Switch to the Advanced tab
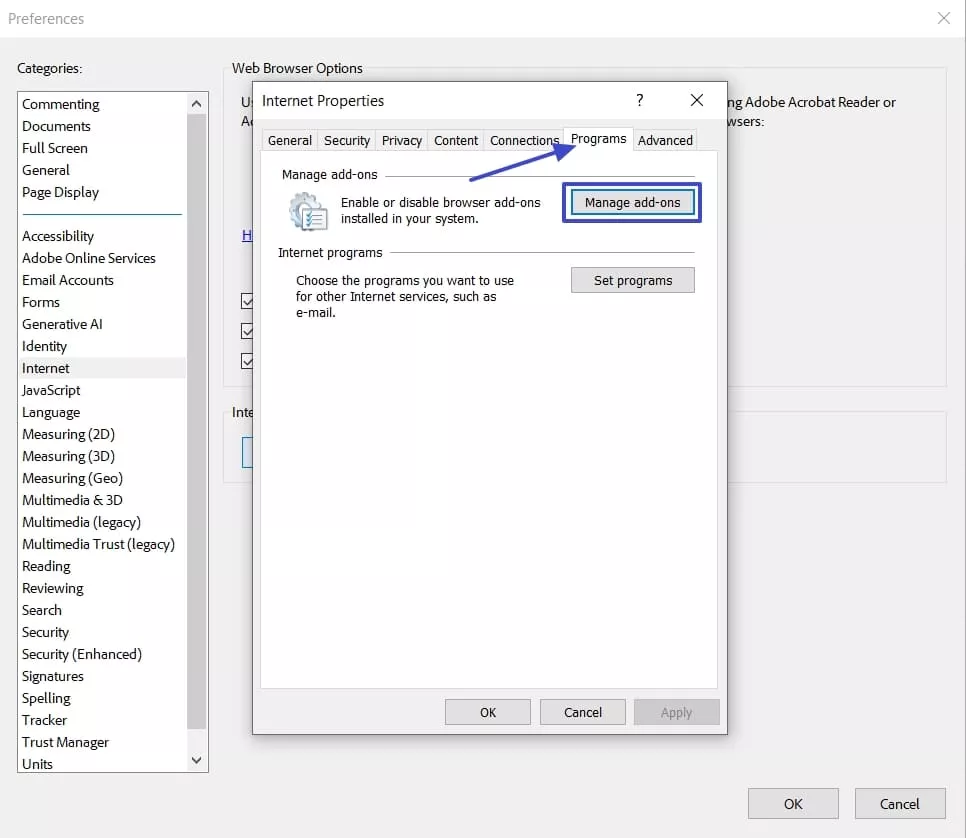966x838 pixels. pos(664,140)
